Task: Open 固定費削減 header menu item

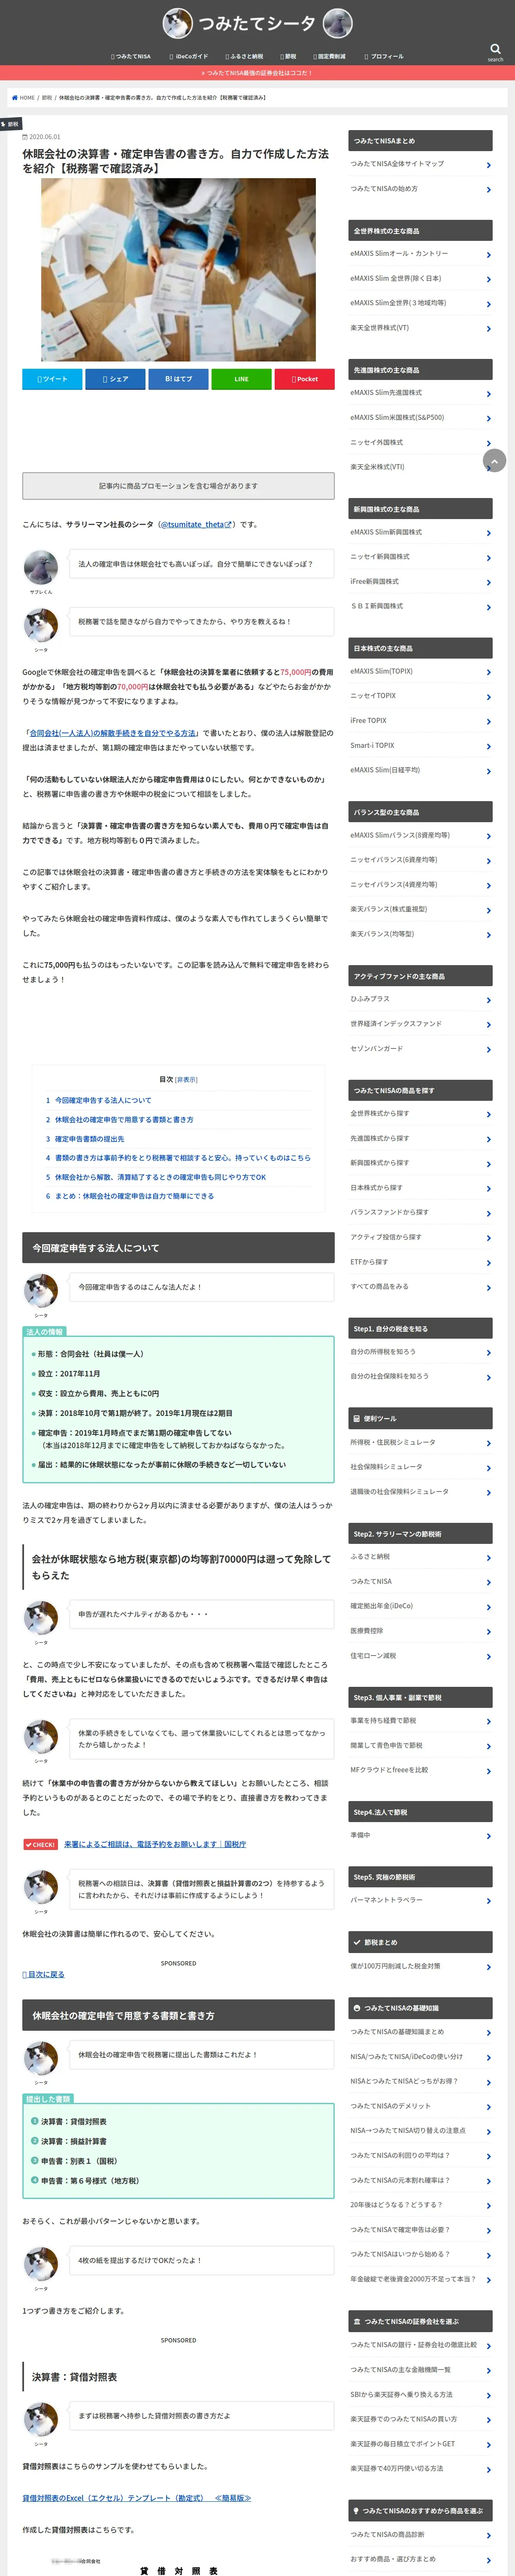Action: [329, 57]
